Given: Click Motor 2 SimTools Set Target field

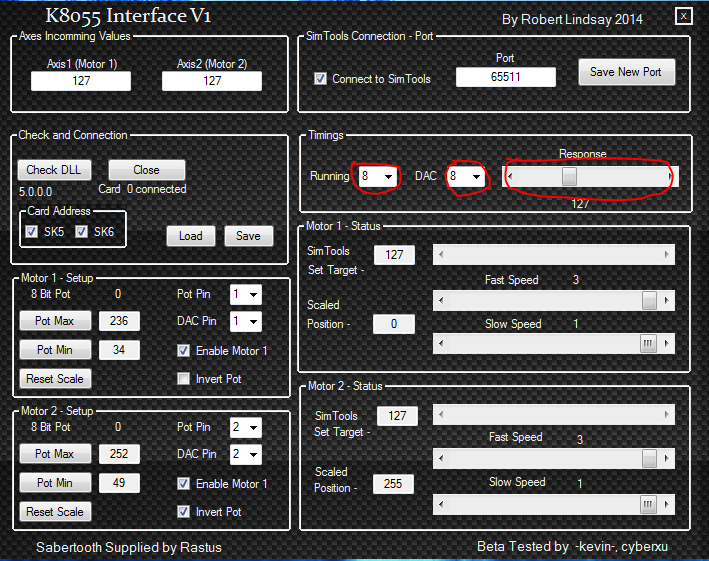Looking at the screenshot, I should (x=397, y=415).
